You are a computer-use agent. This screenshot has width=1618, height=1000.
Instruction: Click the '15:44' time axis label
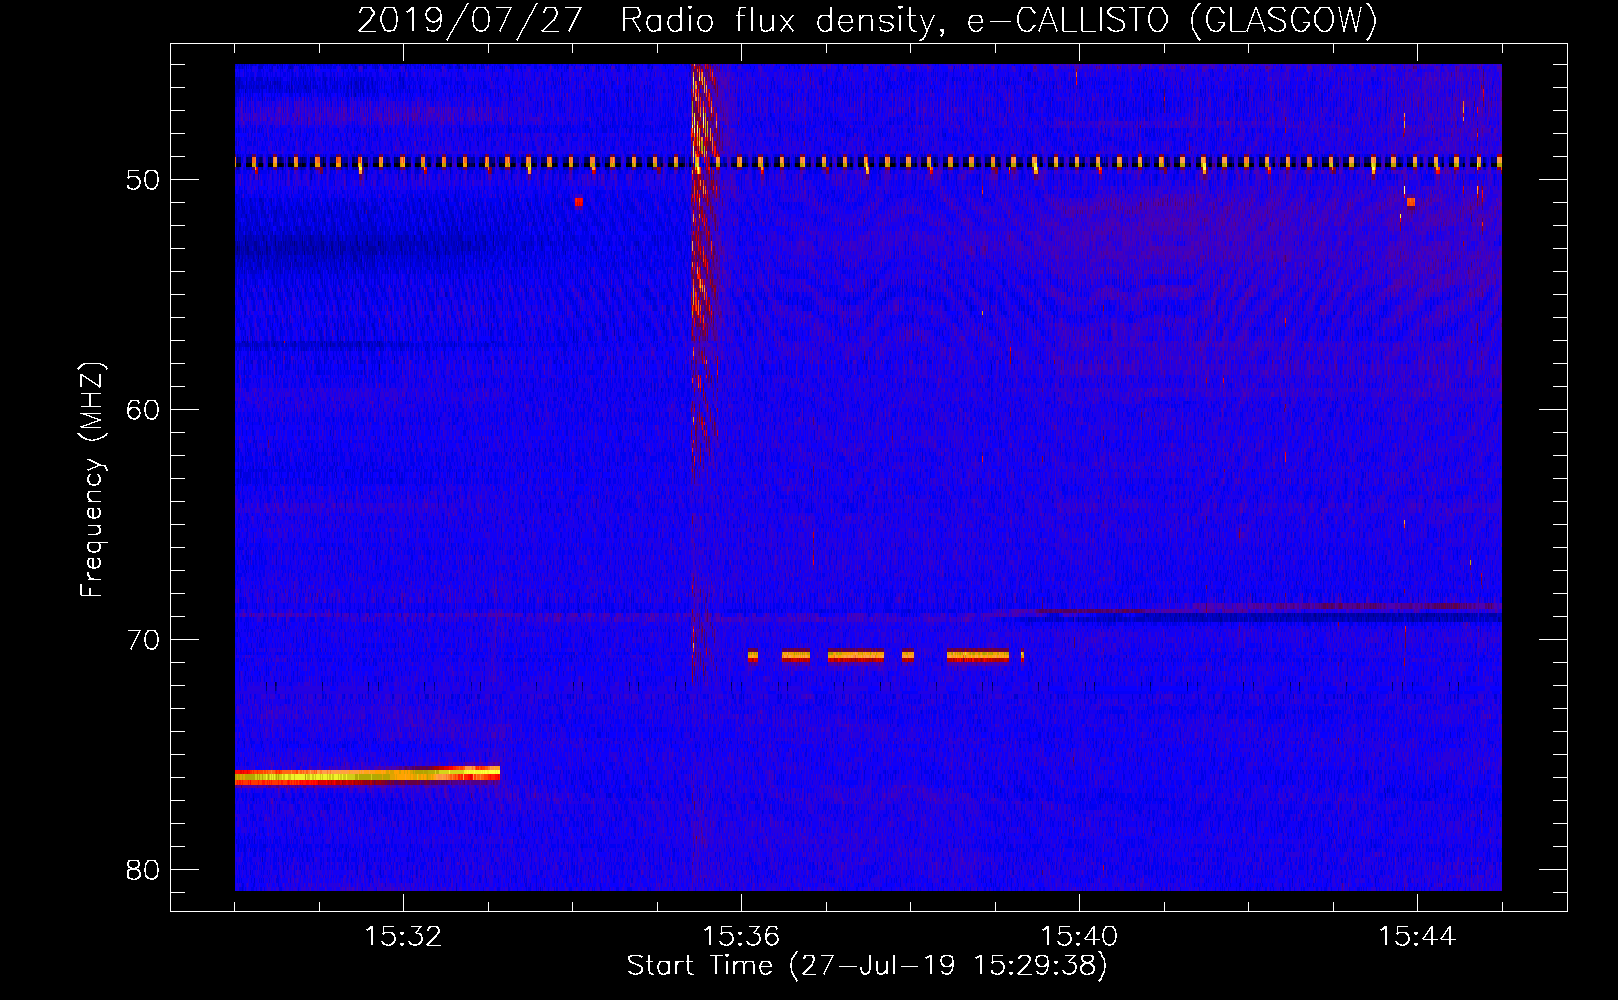(x=1417, y=937)
